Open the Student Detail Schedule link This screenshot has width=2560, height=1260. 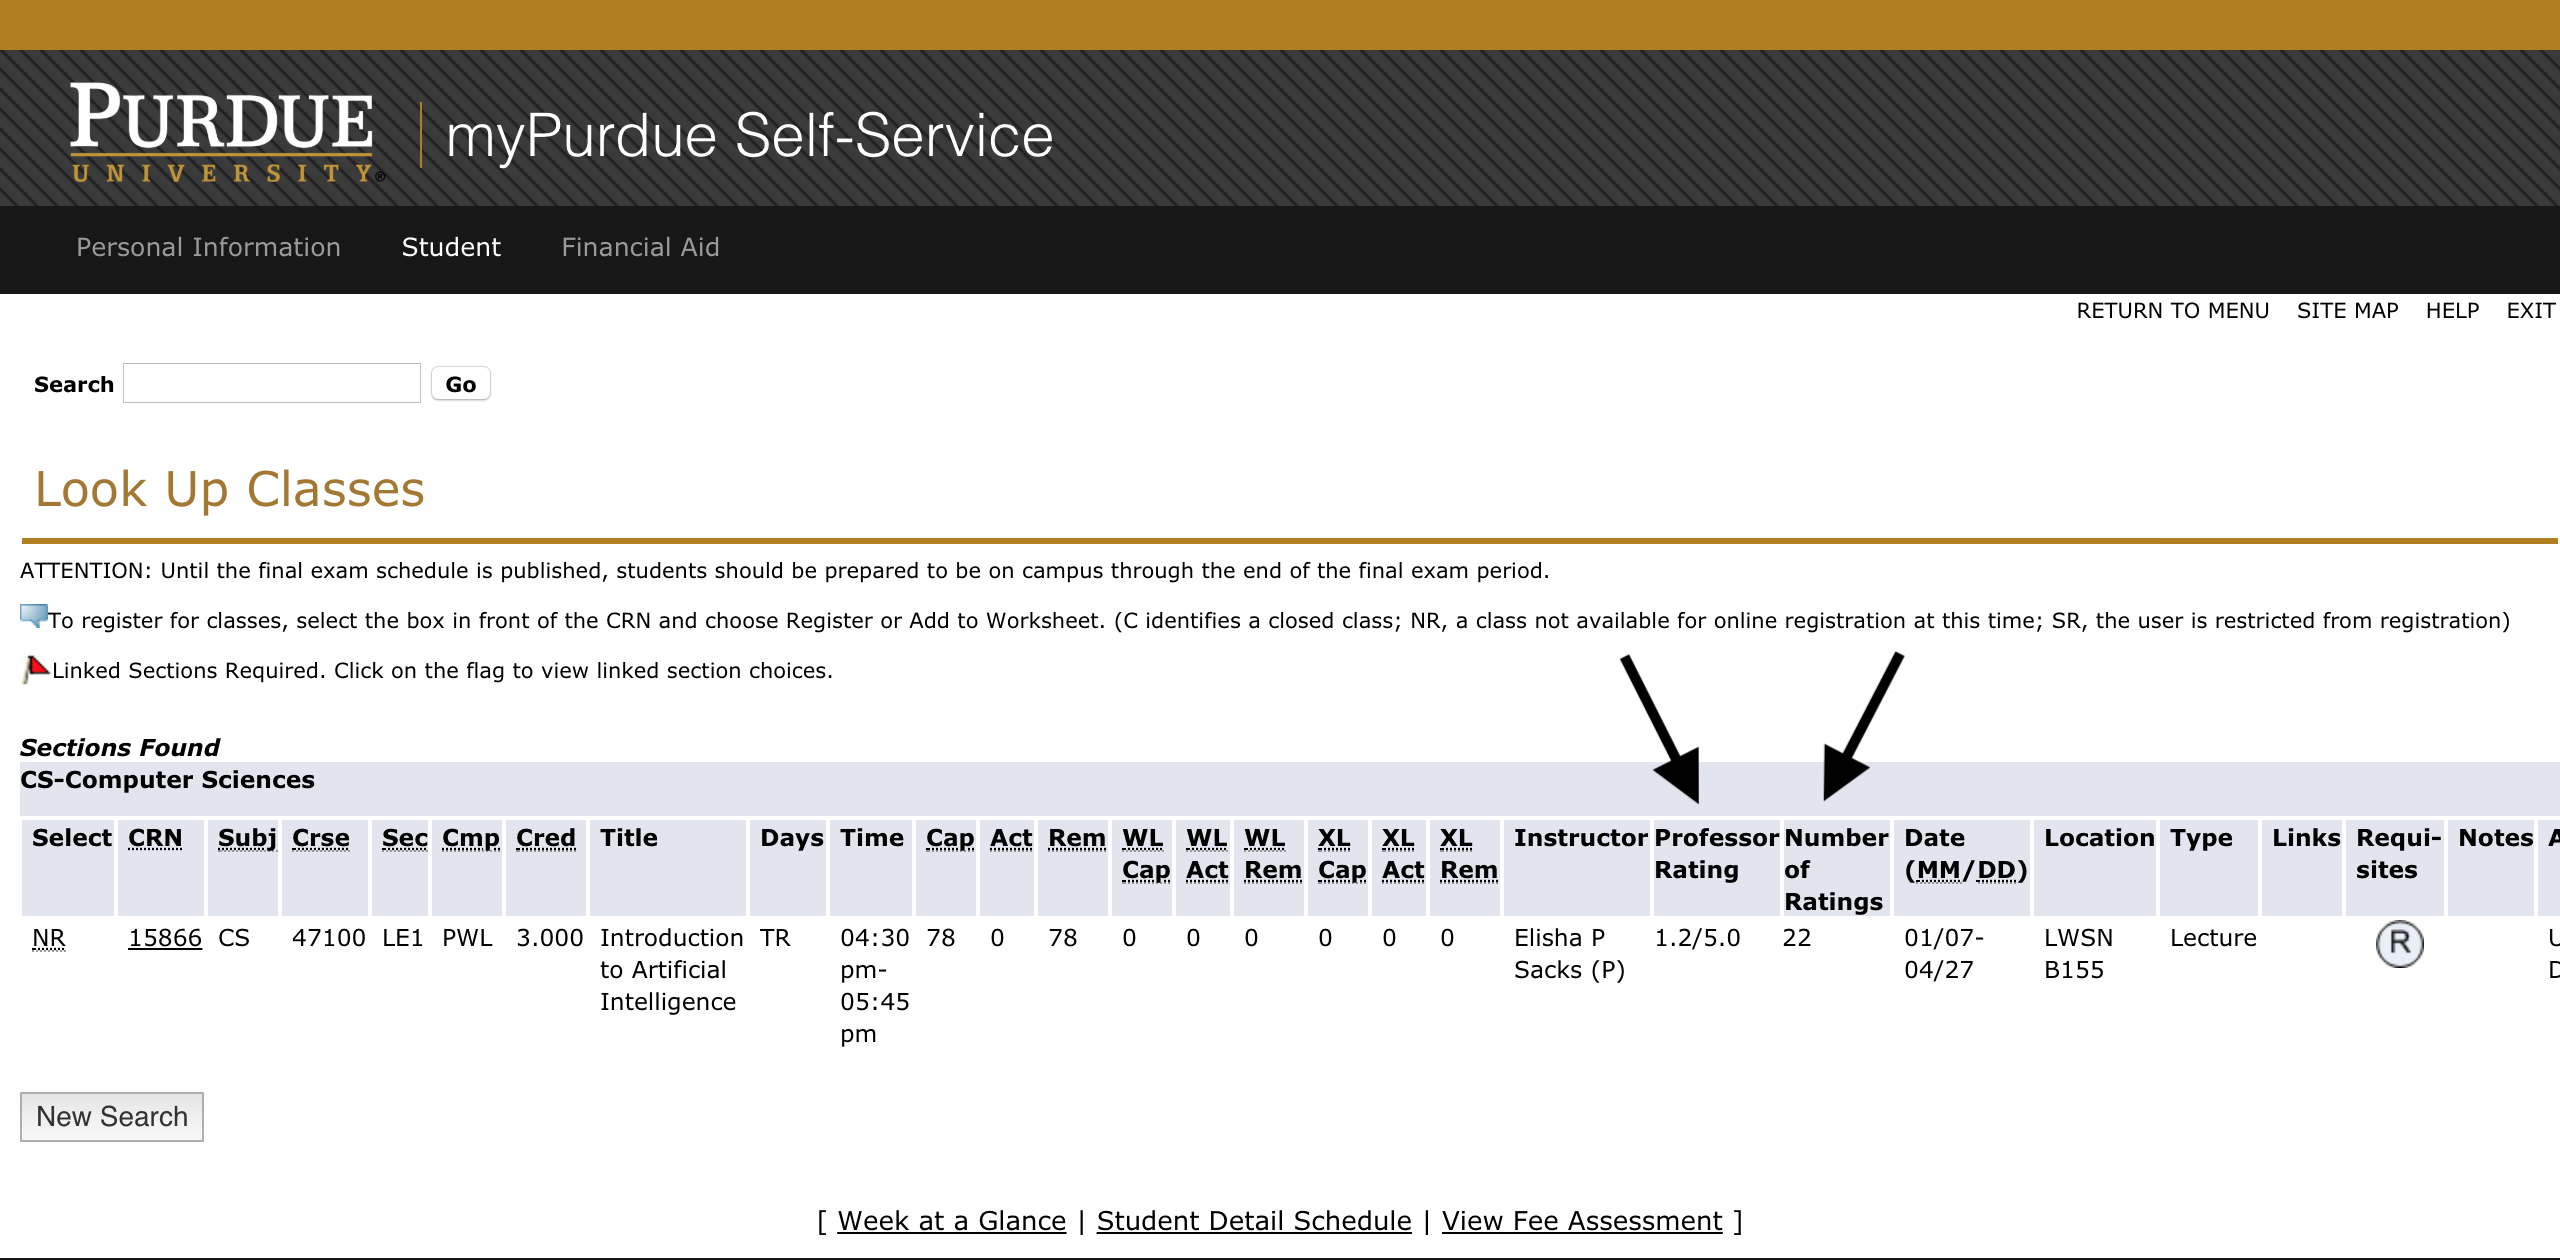pyautogui.click(x=1254, y=1221)
